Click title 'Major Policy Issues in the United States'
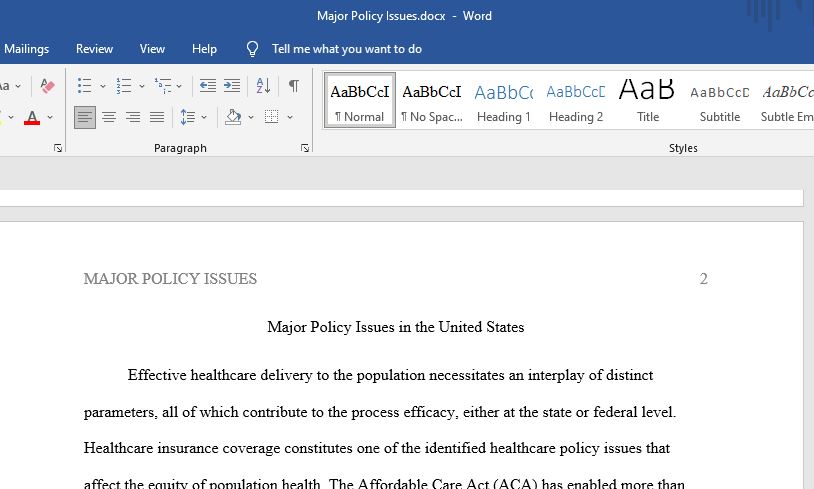814x489 pixels. click(x=396, y=327)
